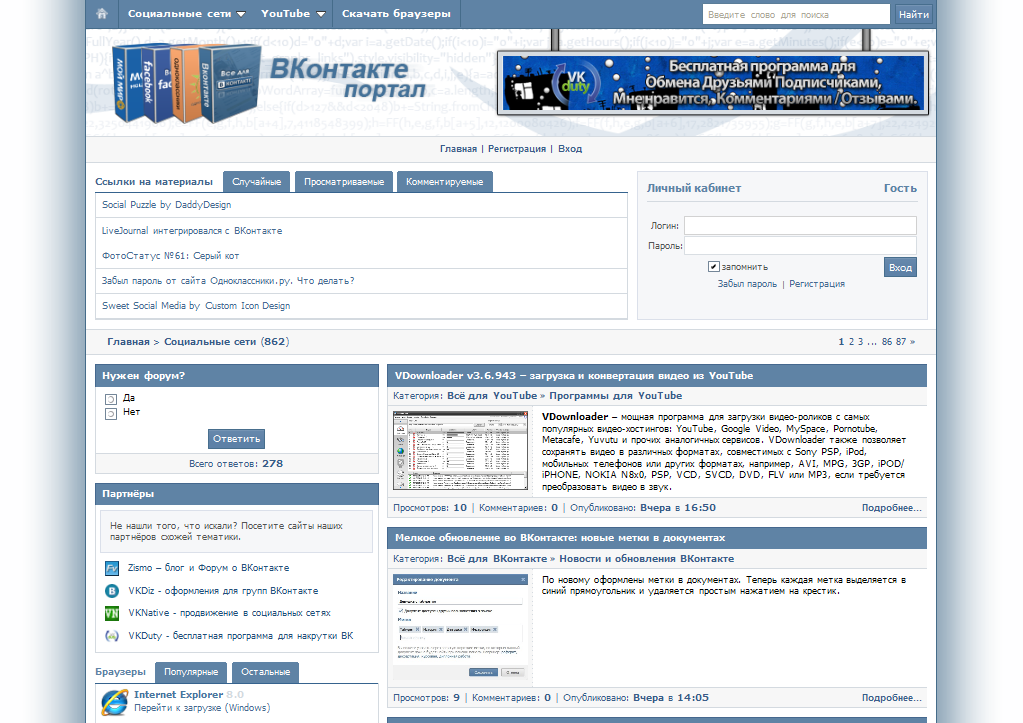This screenshot has height=723, width=1023.
Task: Open the VDownloader screenshot thumbnail
Action: point(461,450)
